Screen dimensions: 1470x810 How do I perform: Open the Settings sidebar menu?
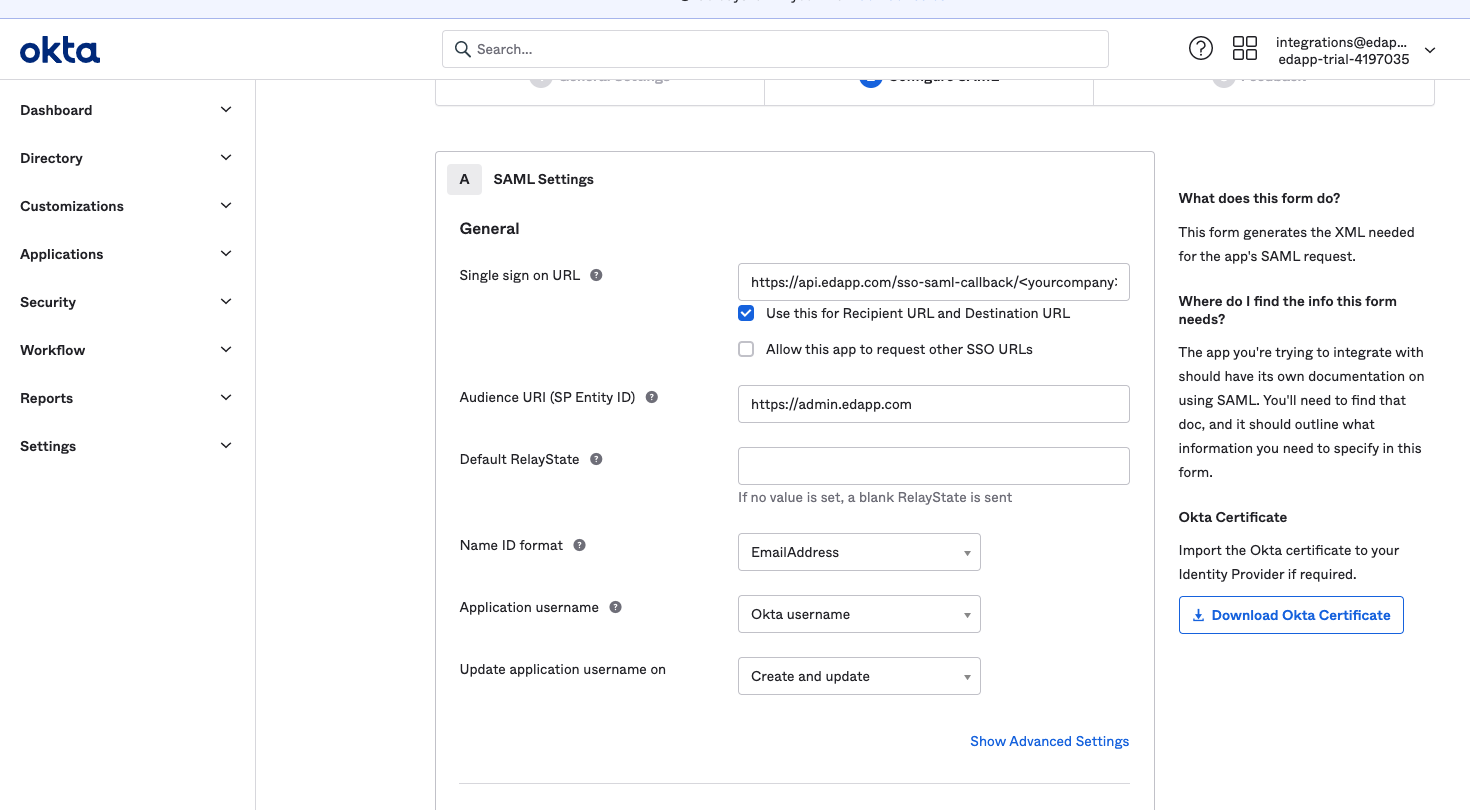pos(126,446)
